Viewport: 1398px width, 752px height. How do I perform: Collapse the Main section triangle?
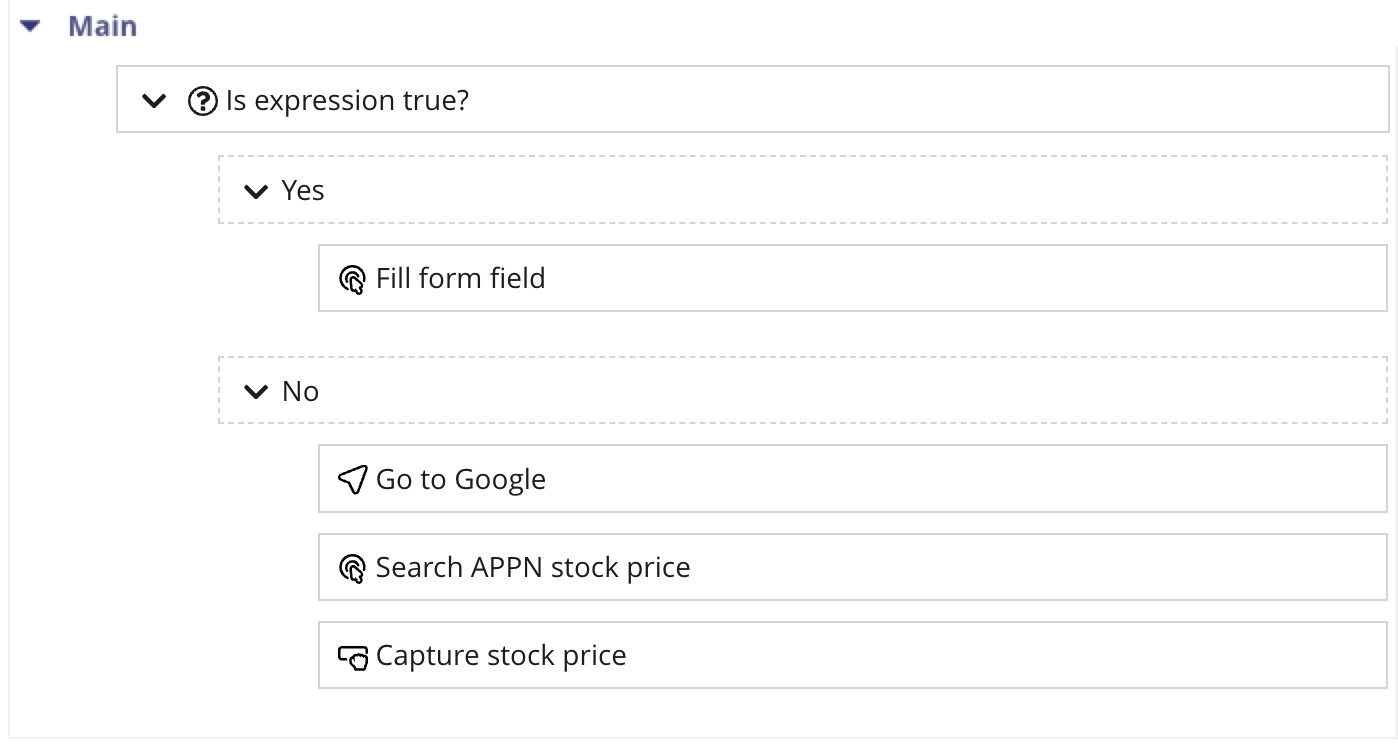(x=29, y=27)
